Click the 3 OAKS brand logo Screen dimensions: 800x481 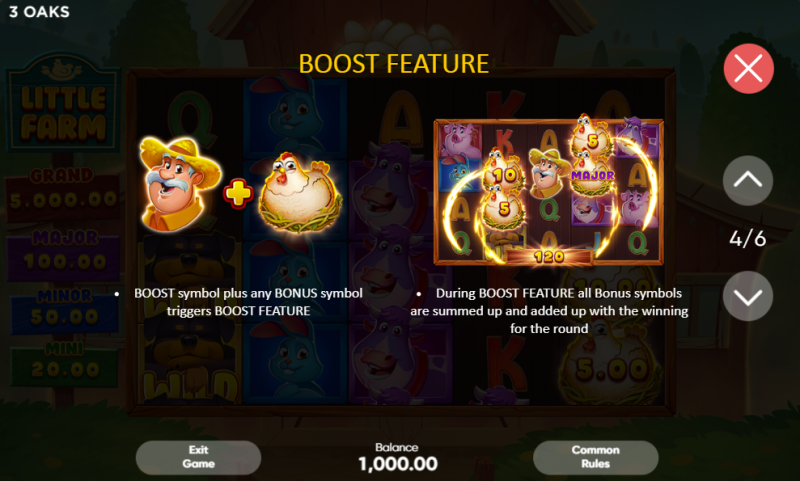pyautogui.click(x=39, y=12)
